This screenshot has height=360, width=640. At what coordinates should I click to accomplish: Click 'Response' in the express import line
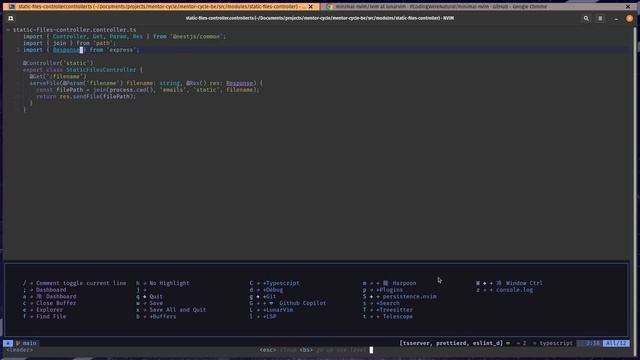point(66,50)
